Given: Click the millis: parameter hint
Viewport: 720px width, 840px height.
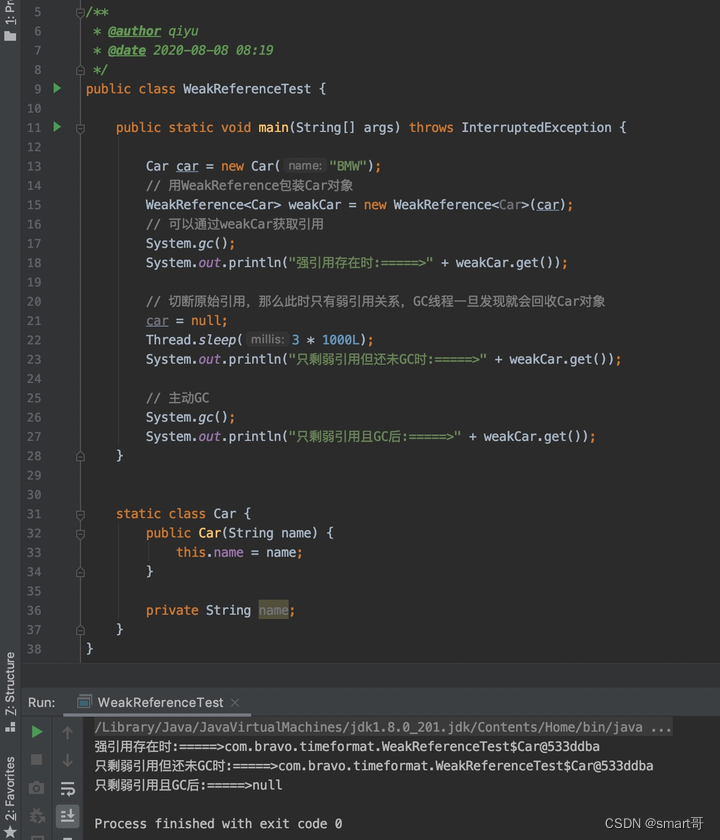Looking at the screenshot, I should (267, 339).
